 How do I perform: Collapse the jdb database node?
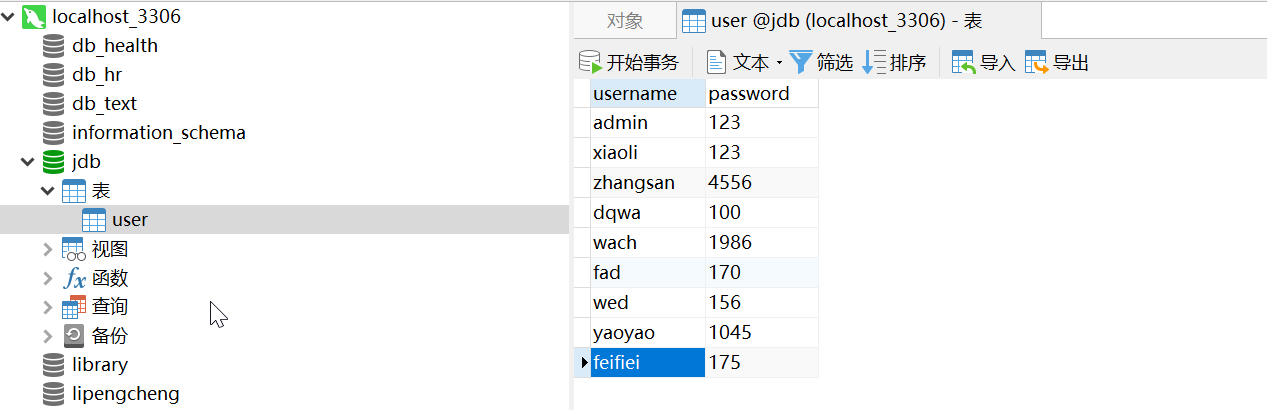pos(28,161)
